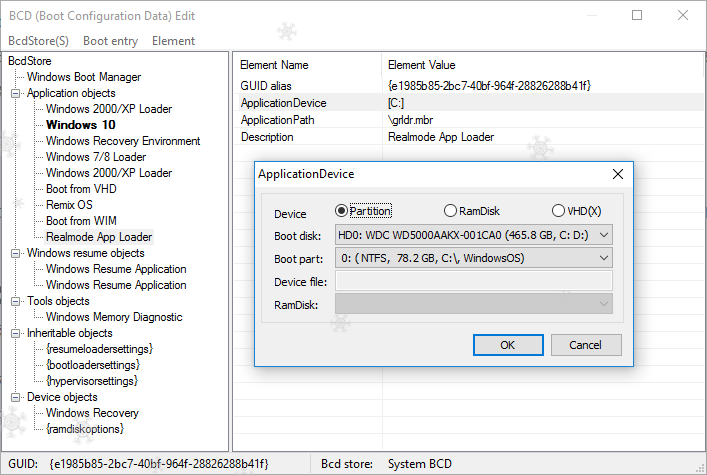Collapse the Inheritable objects node
Screen dimensions: 707x475
pos(15,333)
